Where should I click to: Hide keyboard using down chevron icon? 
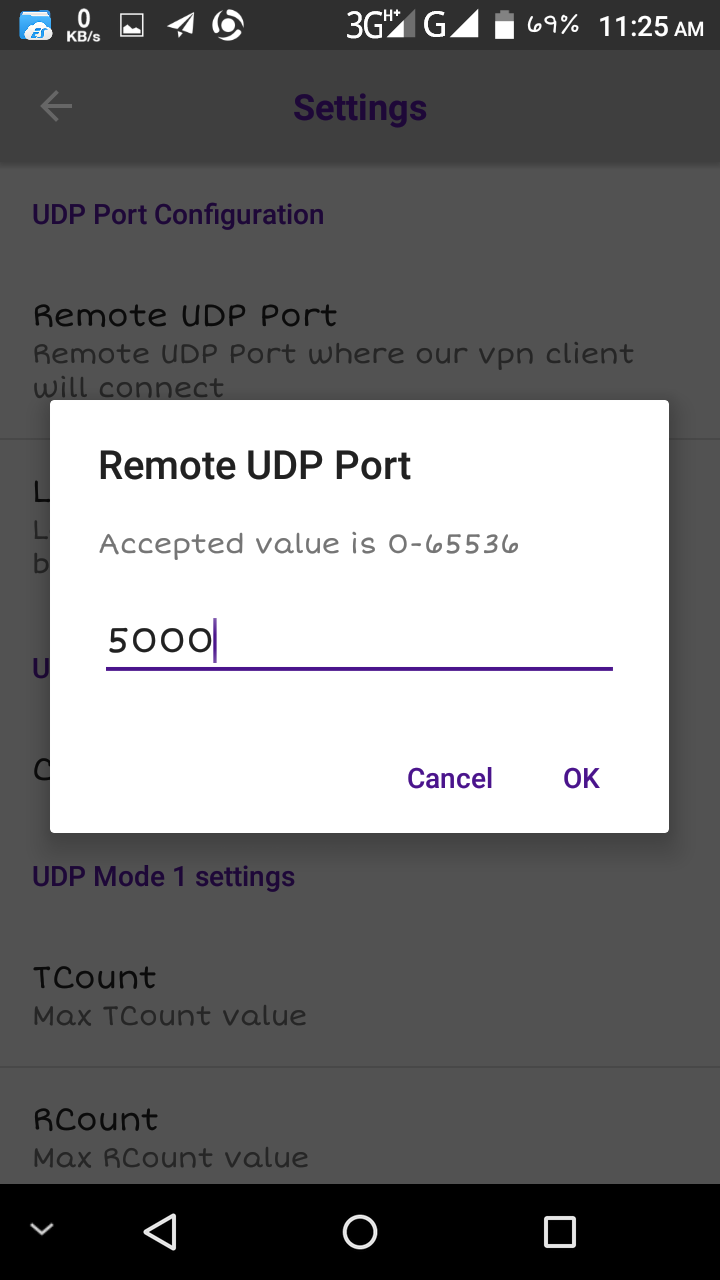[x=42, y=1230]
